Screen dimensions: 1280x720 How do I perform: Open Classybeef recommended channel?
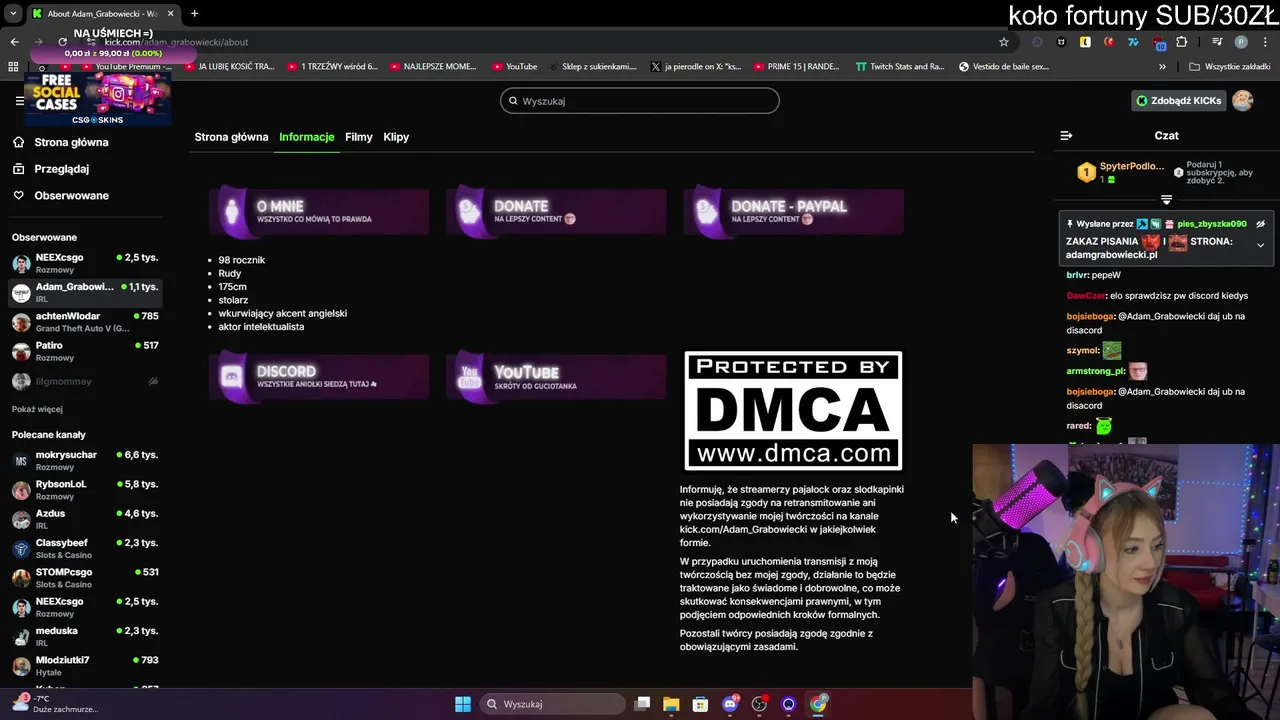tap(85, 549)
